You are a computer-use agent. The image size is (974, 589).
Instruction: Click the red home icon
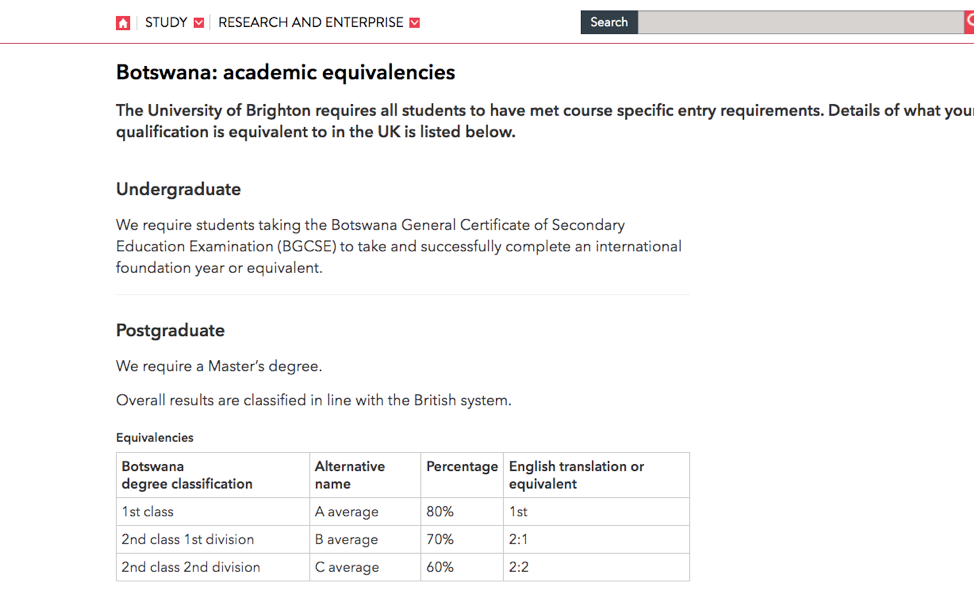[123, 23]
